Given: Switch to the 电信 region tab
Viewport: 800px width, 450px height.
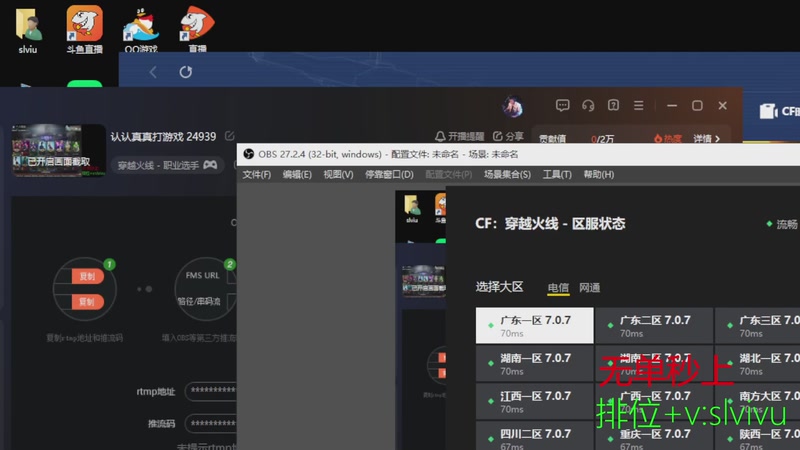Looking at the screenshot, I should [x=558, y=288].
